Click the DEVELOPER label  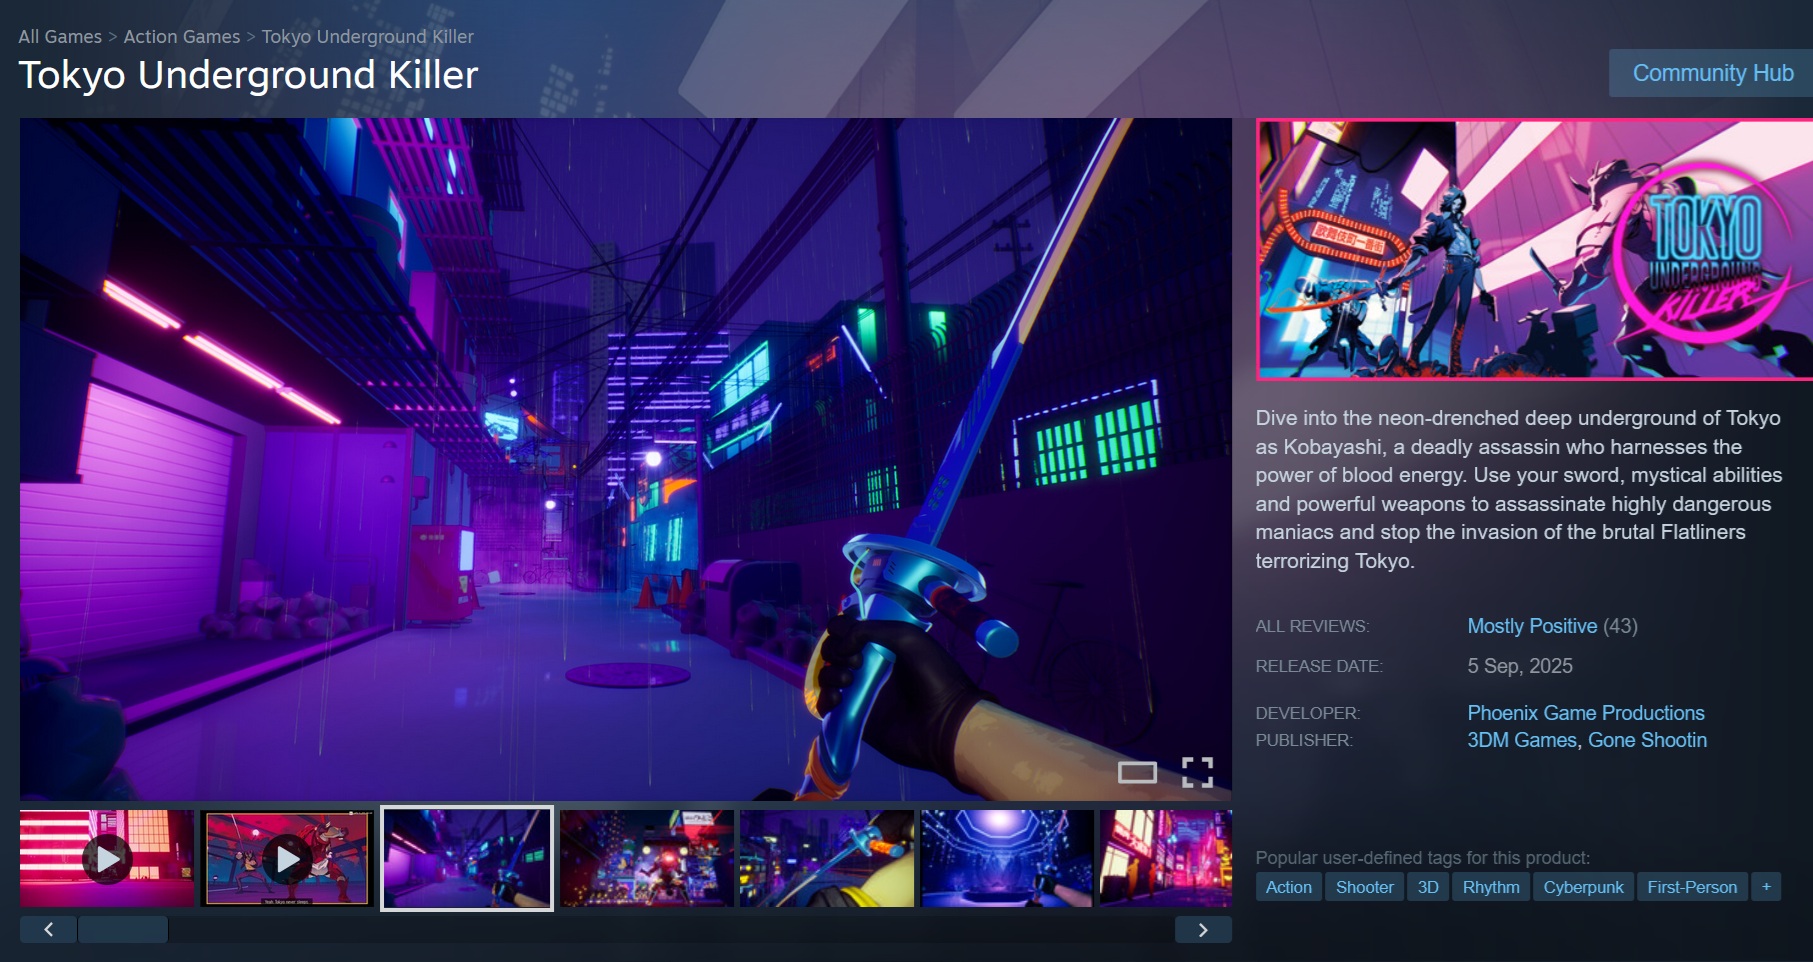[1308, 713]
